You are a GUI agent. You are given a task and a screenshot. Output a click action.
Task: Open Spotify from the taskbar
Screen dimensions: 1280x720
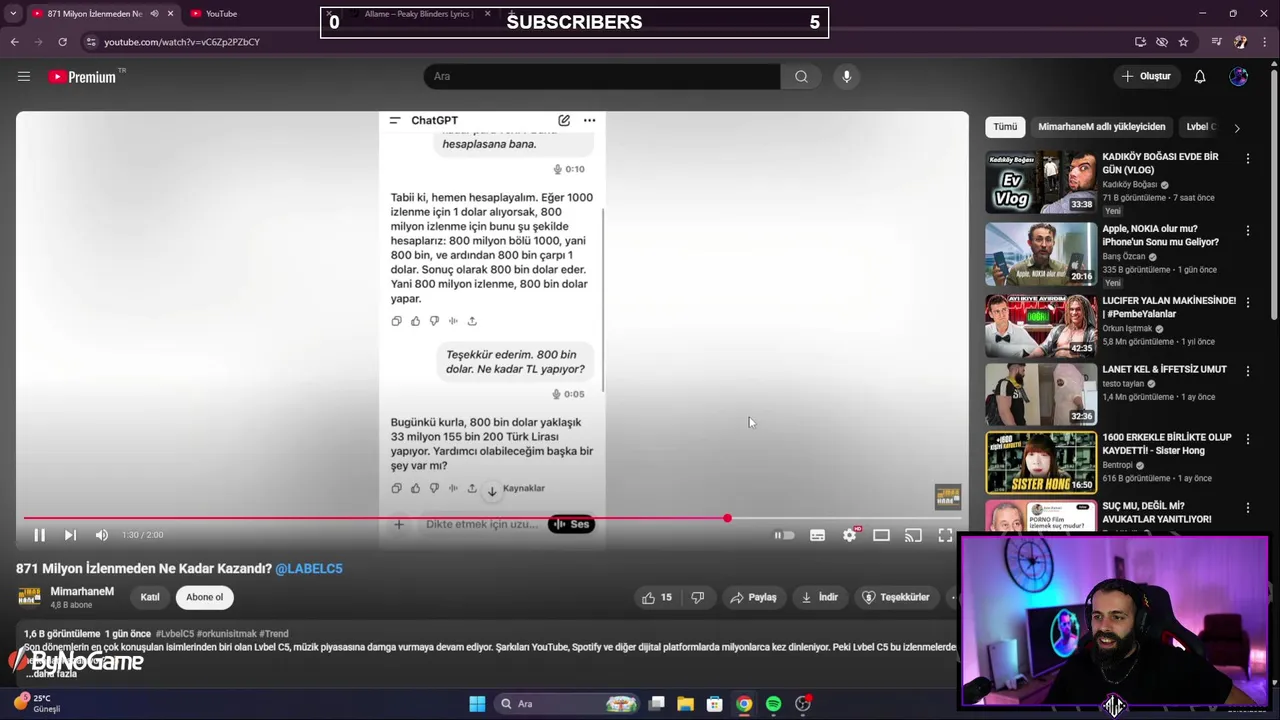(x=773, y=704)
